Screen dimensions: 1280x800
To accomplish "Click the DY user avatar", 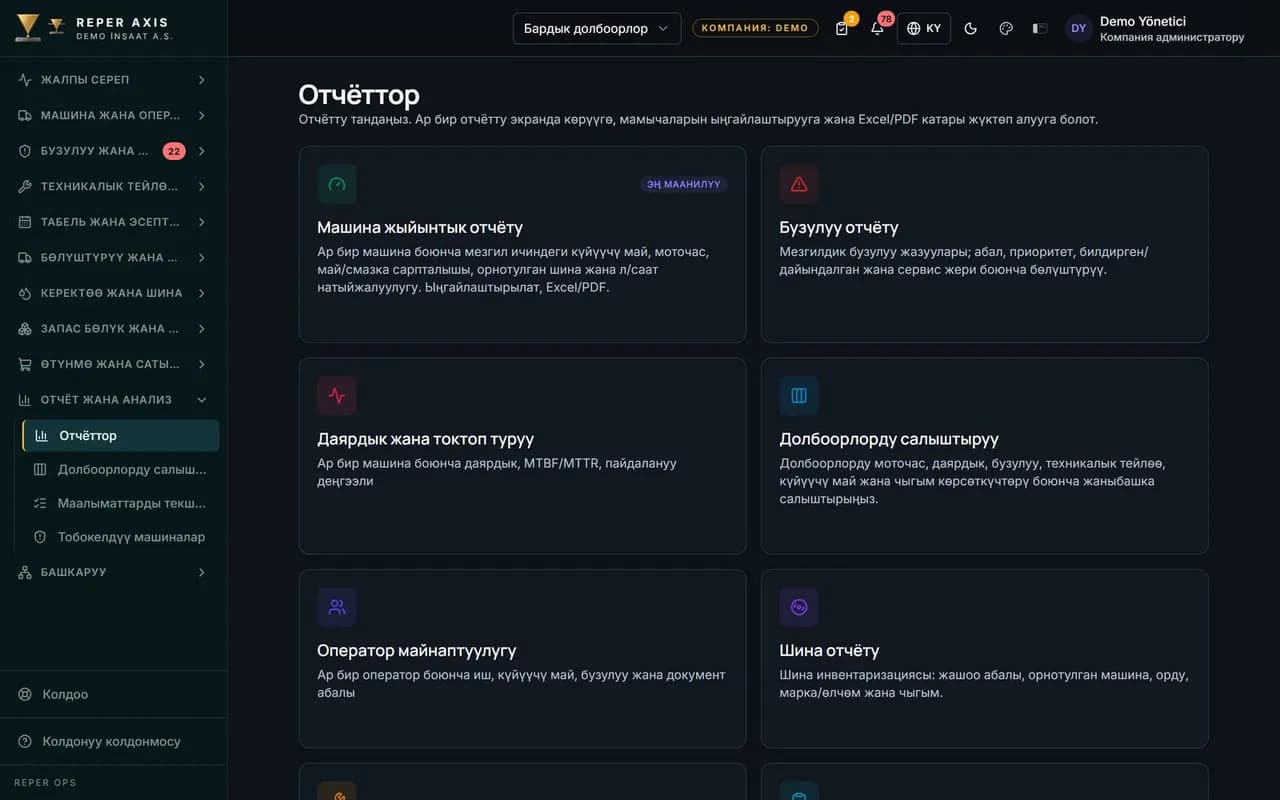I will (x=1078, y=28).
